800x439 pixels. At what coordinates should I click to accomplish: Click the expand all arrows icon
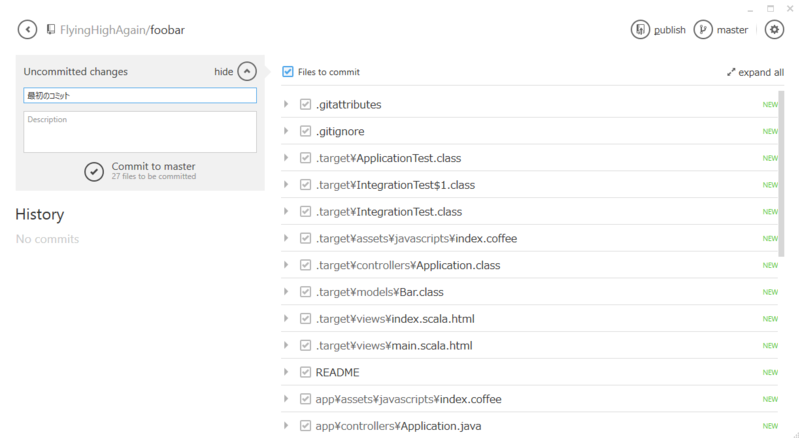pos(731,72)
